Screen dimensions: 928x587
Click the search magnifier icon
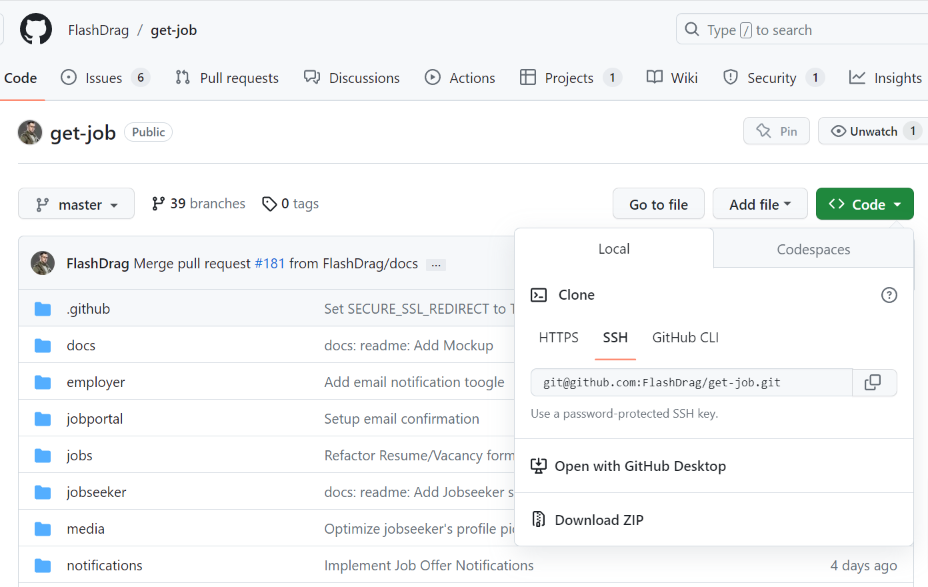tap(691, 29)
